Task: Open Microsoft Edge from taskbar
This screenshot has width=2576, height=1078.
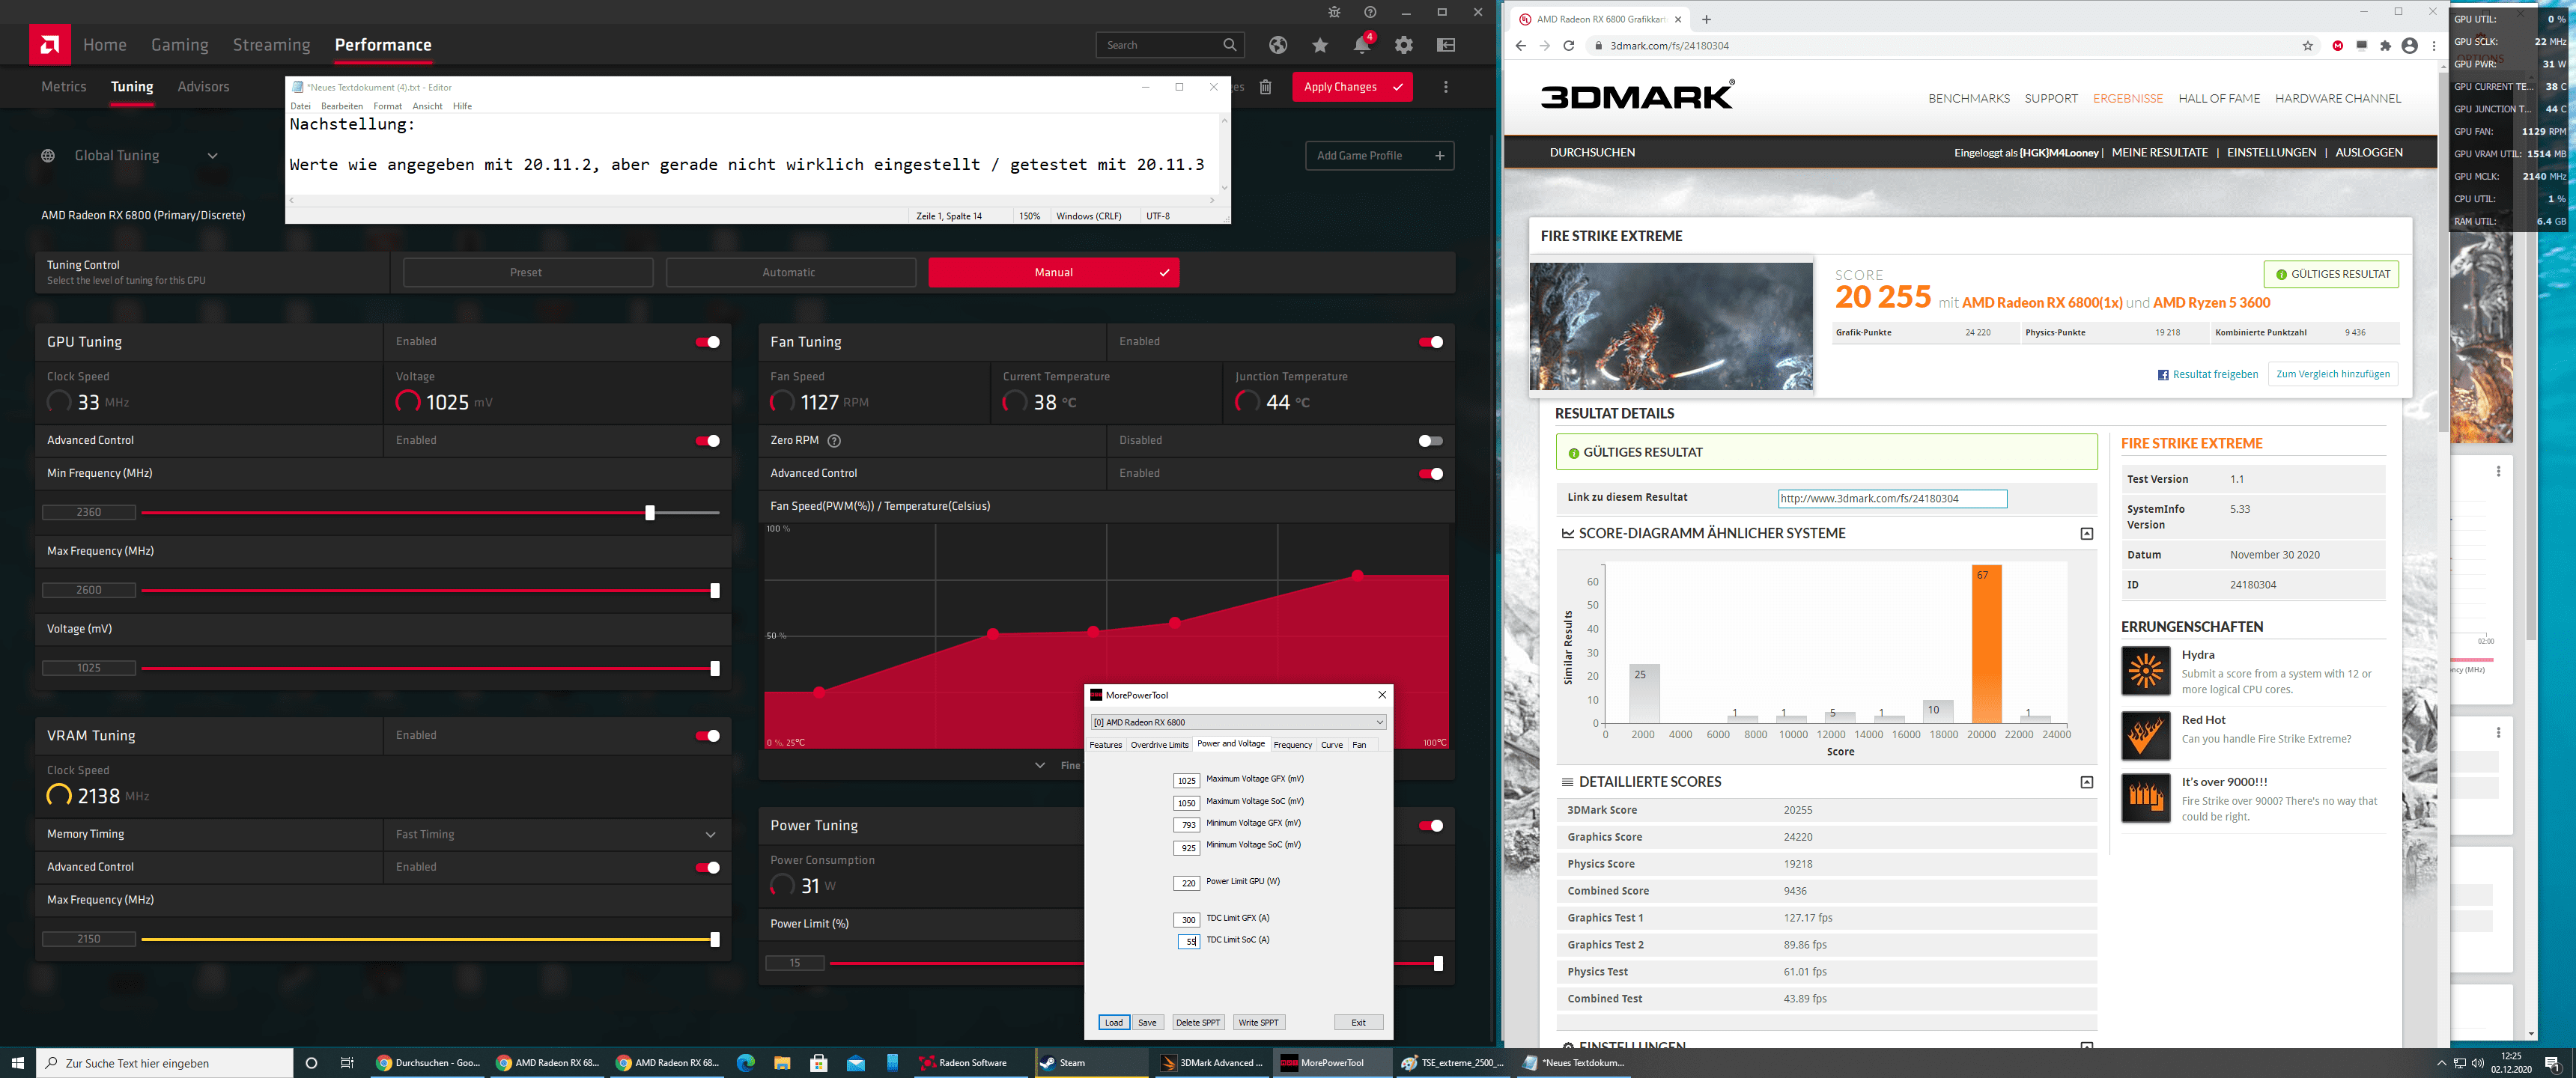Action: [x=745, y=1062]
